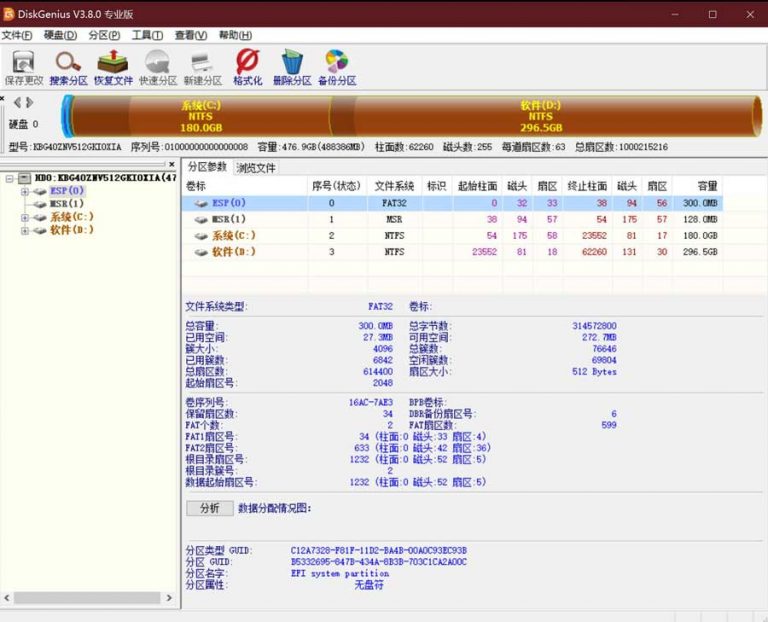Open the 工具(T) menu
This screenshot has height=622, width=768.
pos(147,35)
